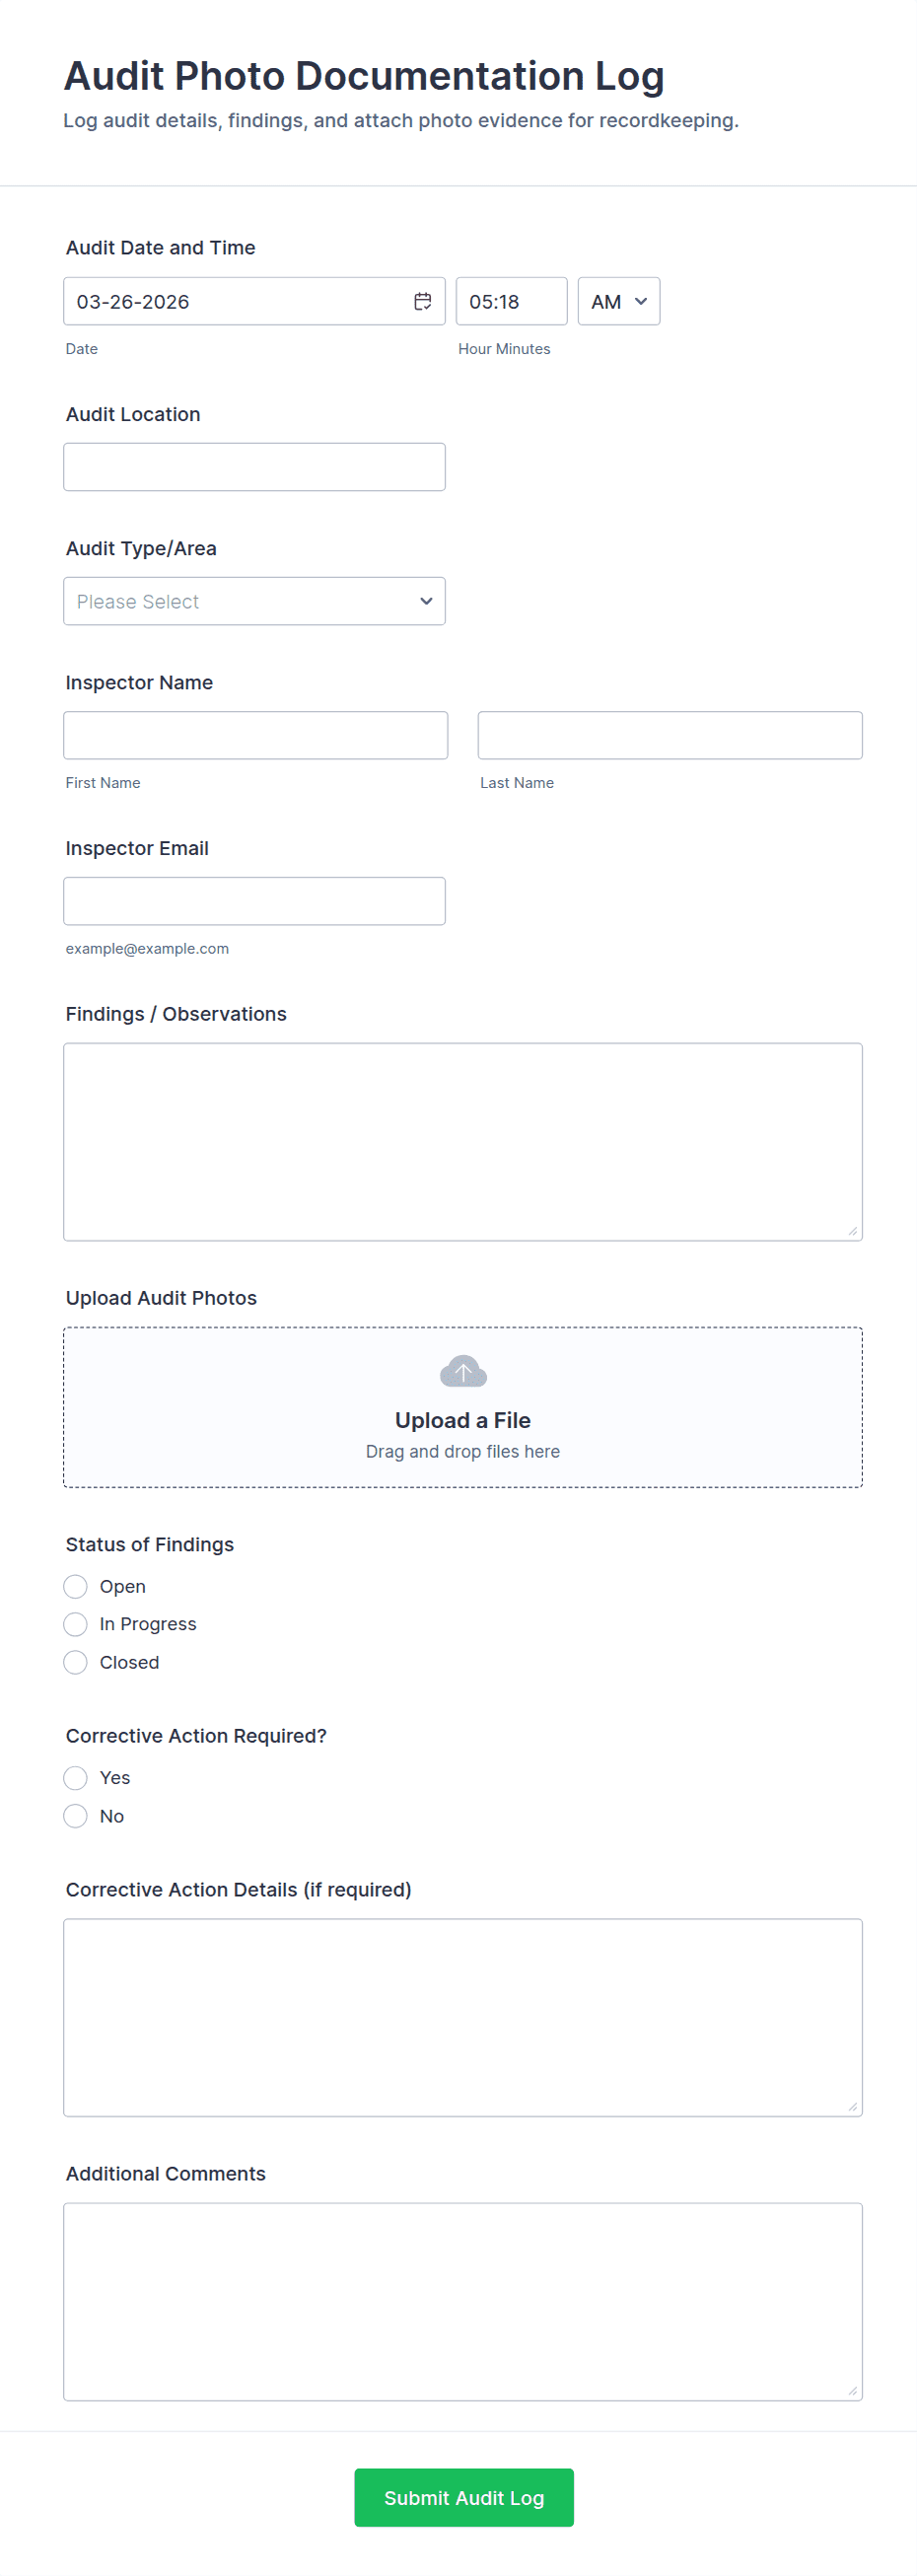
Task: Click the Corrective Action Details resize handle
Action: [x=852, y=2106]
